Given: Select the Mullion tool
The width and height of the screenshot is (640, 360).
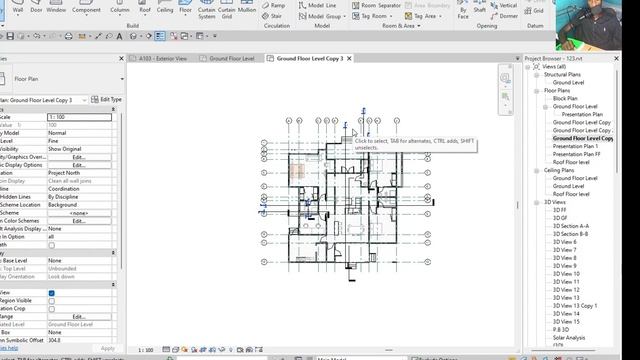Looking at the screenshot, I should [x=247, y=7].
